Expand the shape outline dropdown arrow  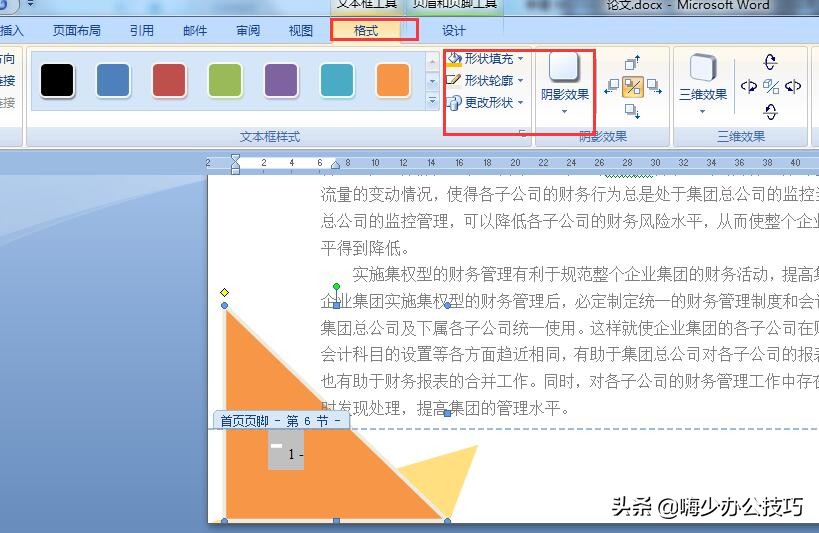[x=520, y=80]
